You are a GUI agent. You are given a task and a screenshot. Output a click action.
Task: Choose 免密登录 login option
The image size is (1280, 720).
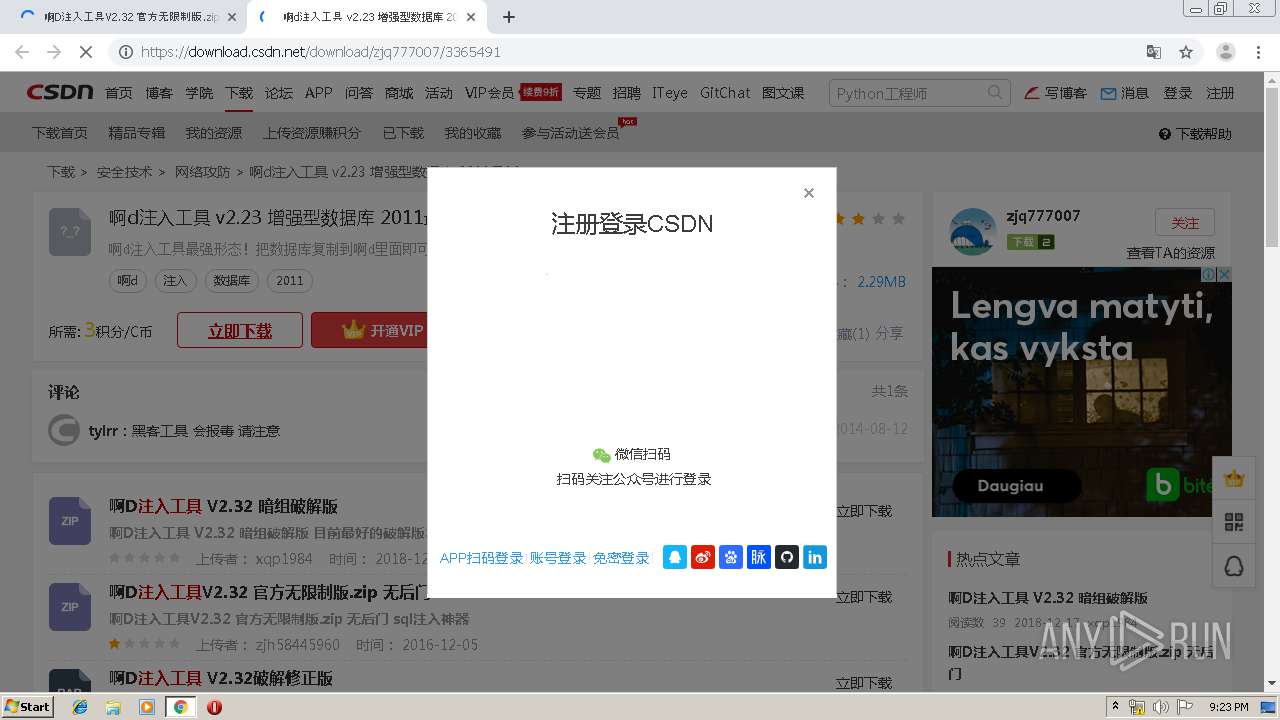[x=621, y=558]
